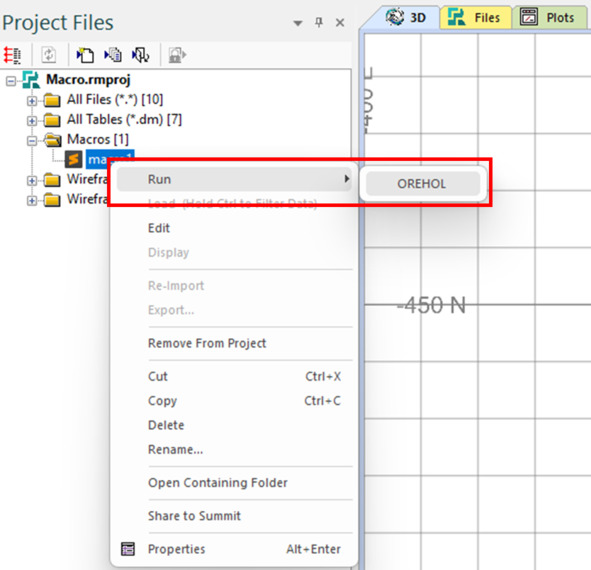Pin the Project Files panel
Image resolution: width=591 pixels, height=570 pixels.
tap(319, 23)
